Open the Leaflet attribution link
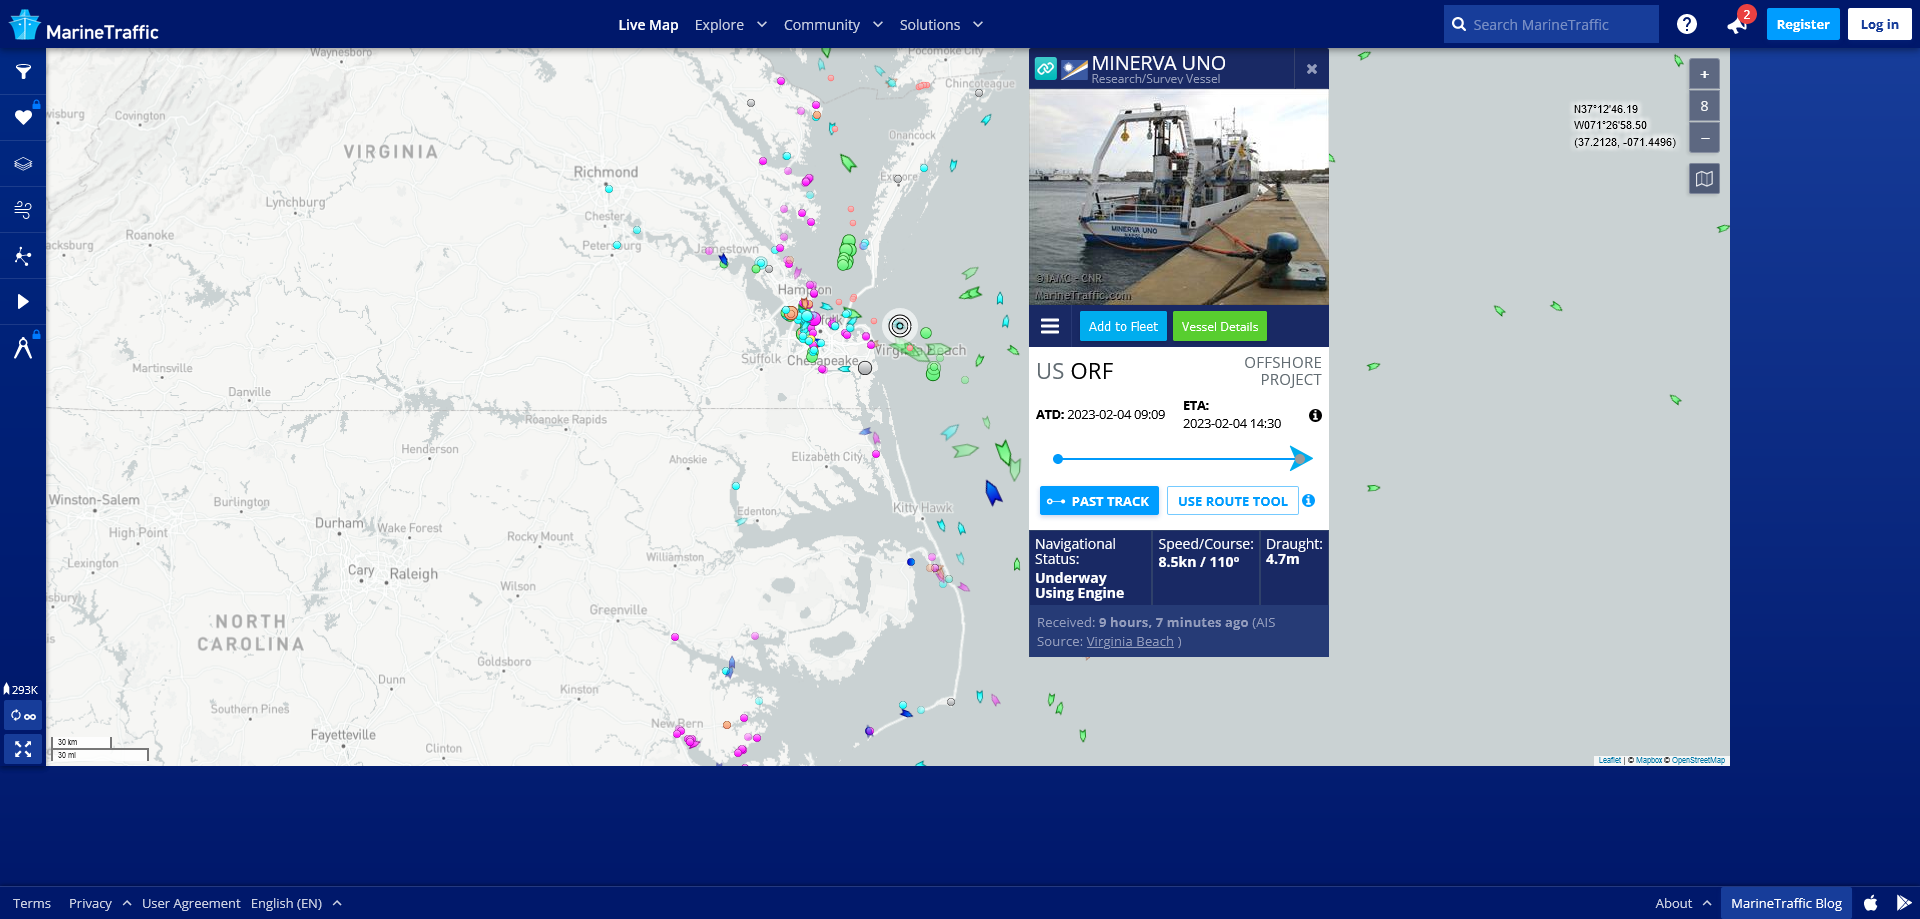 tap(1609, 760)
